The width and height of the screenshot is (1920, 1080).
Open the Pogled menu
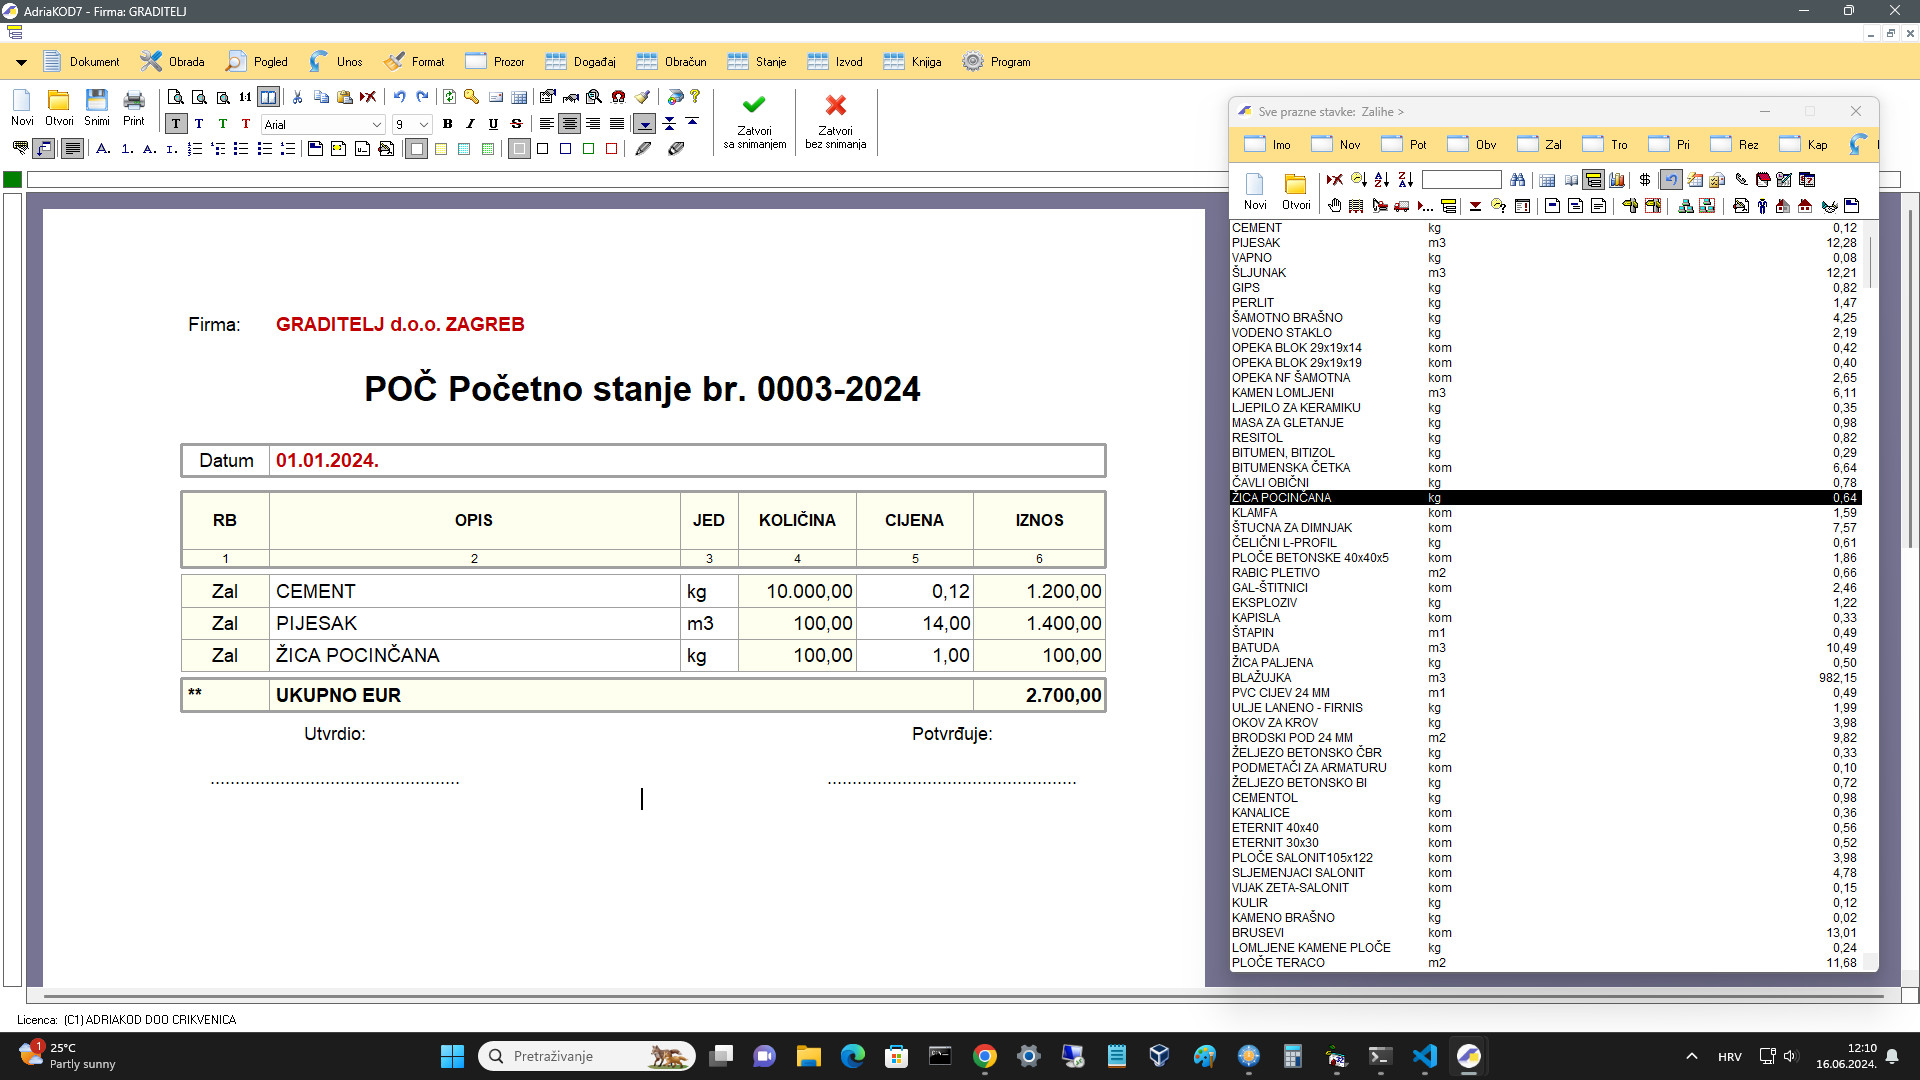pyautogui.click(x=256, y=62)
